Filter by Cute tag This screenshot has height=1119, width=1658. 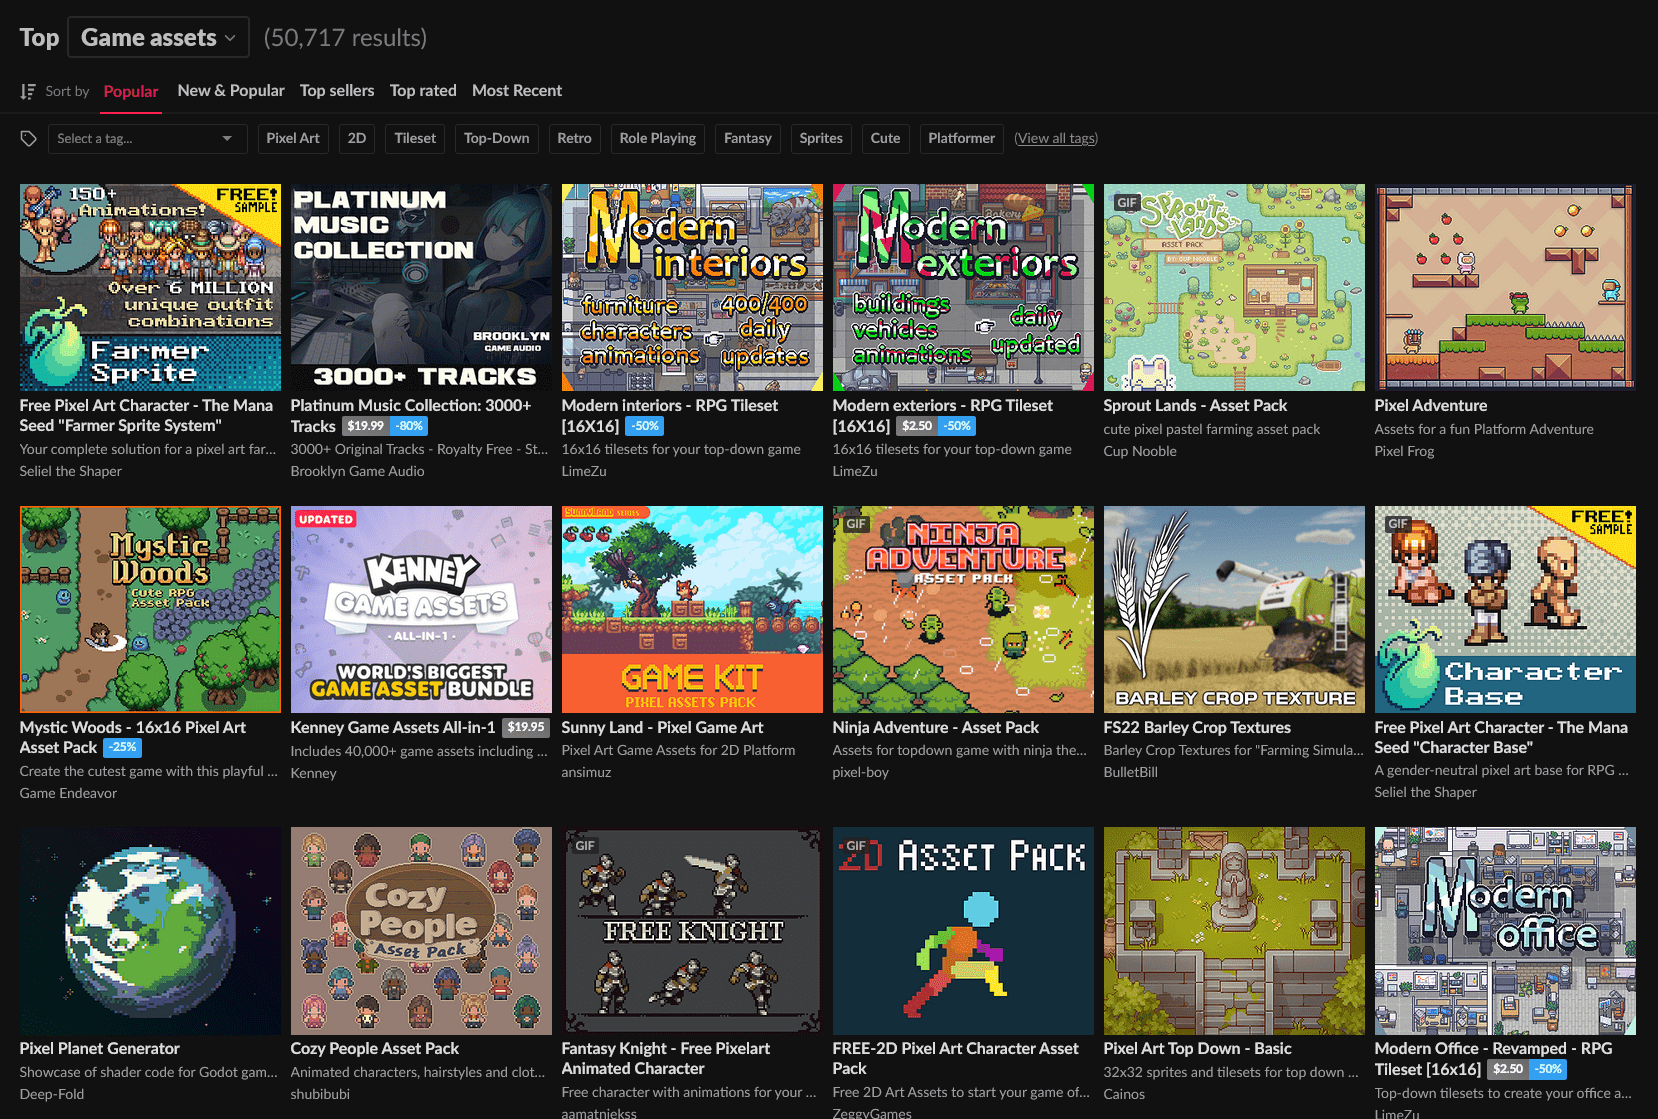pyautogui.click(x=885, y=138)
